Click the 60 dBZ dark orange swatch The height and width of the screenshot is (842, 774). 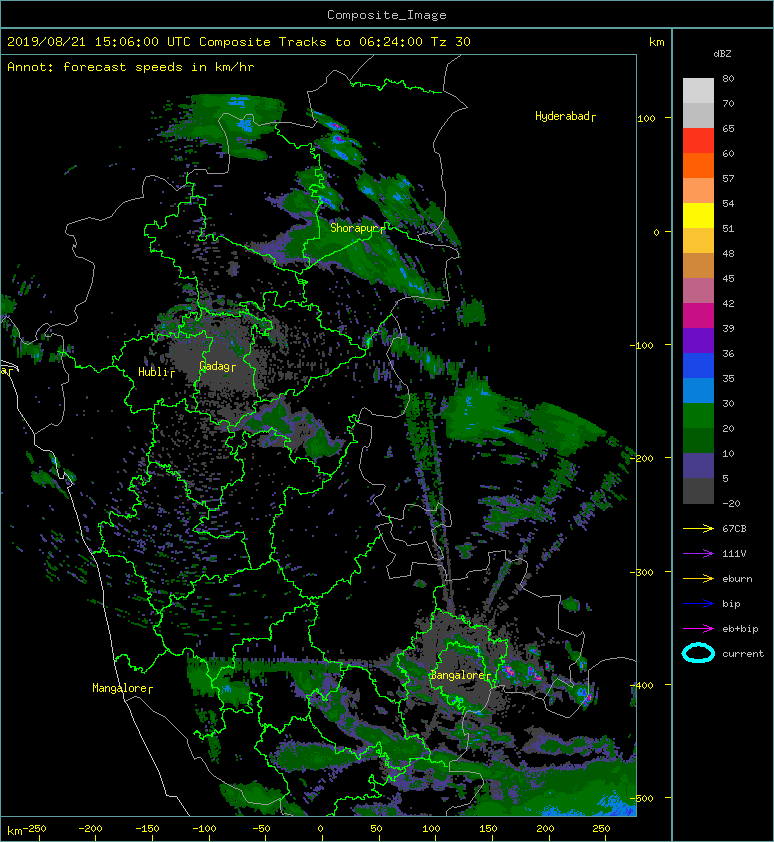[x=698, y=165]
